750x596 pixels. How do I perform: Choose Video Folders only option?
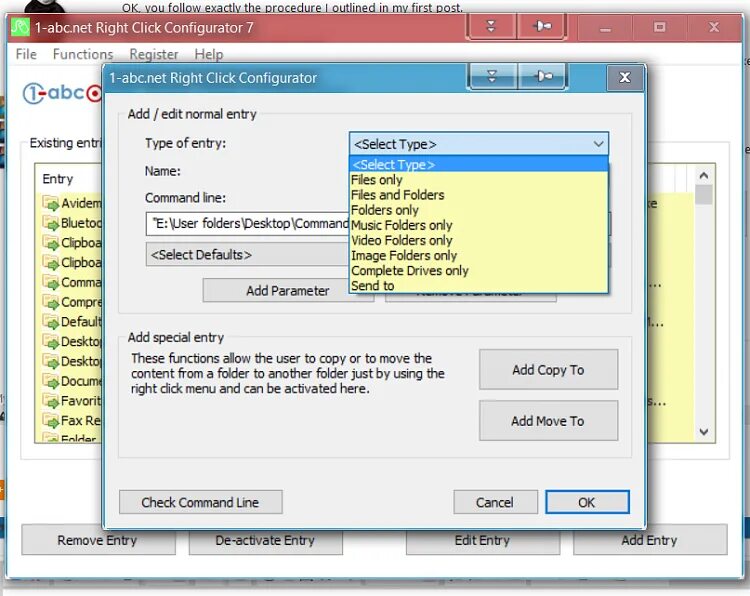[479, 240]
